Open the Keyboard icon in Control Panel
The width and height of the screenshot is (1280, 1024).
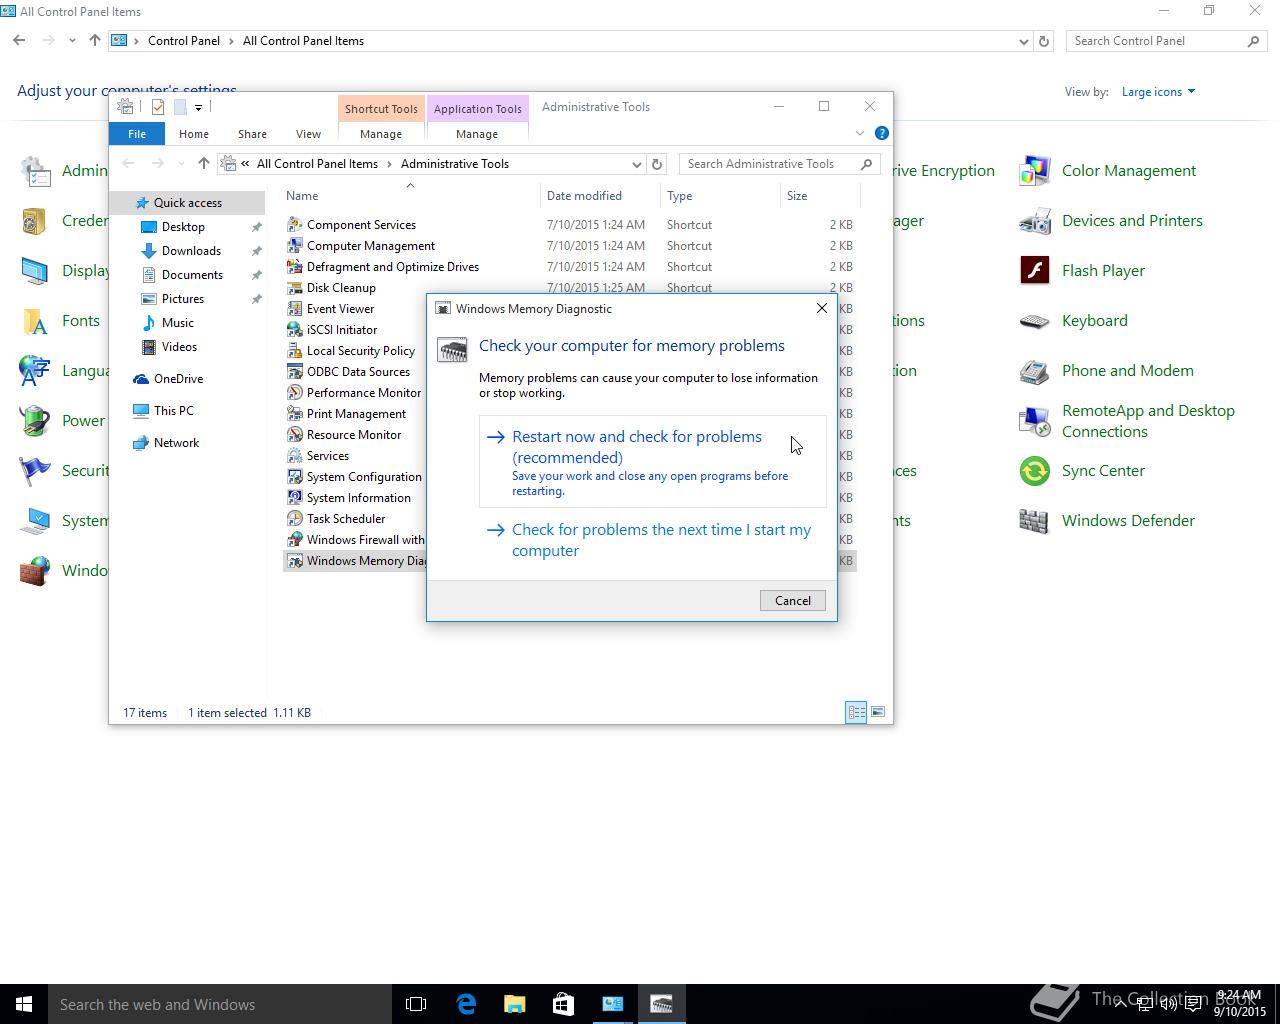coord(1034,321)
